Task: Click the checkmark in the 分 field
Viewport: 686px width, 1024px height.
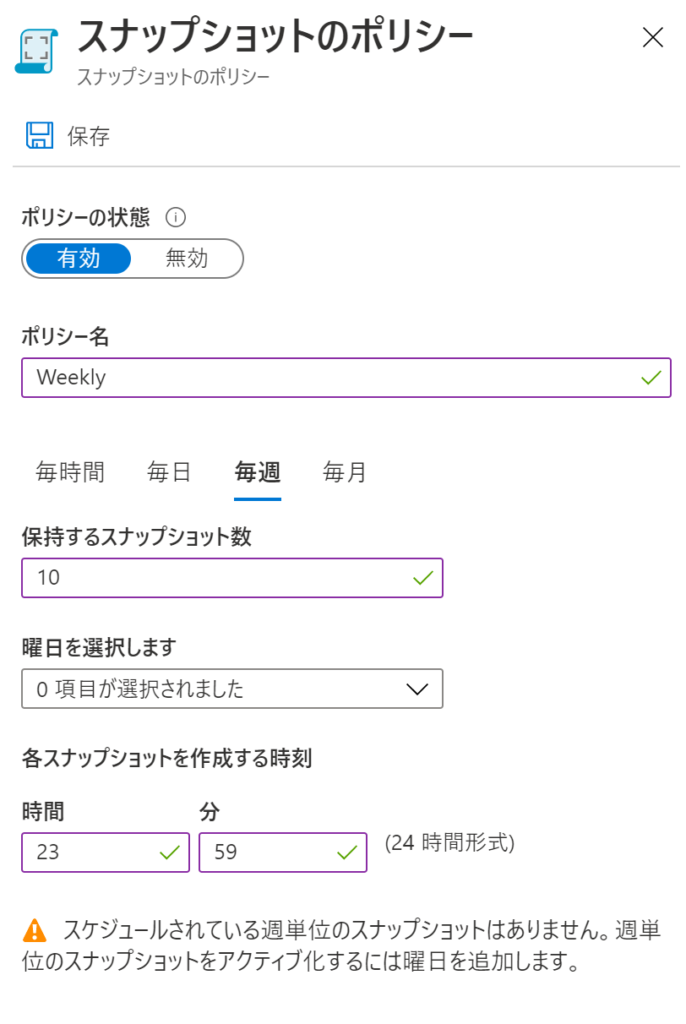Action: click(347, 852)
